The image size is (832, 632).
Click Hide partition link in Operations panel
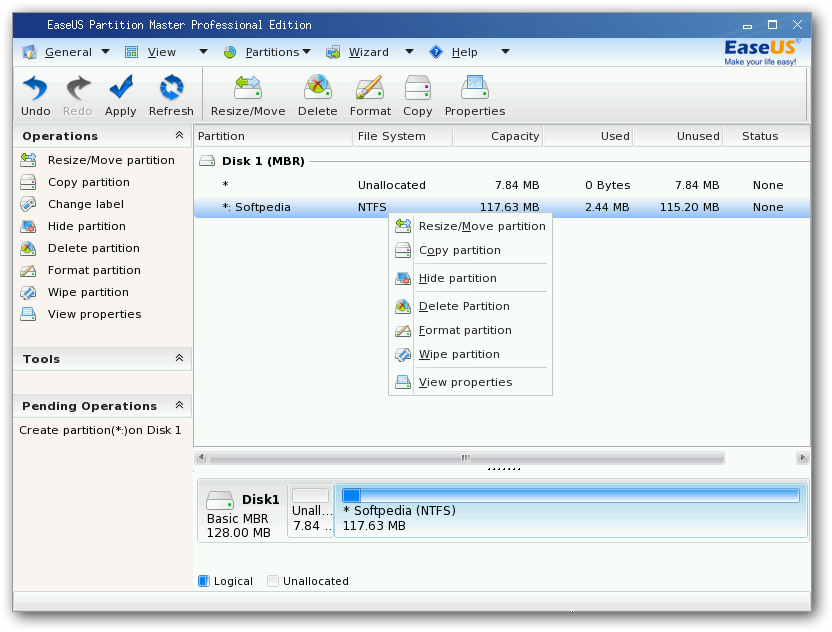pyautogui.click(x=86, y=227)
